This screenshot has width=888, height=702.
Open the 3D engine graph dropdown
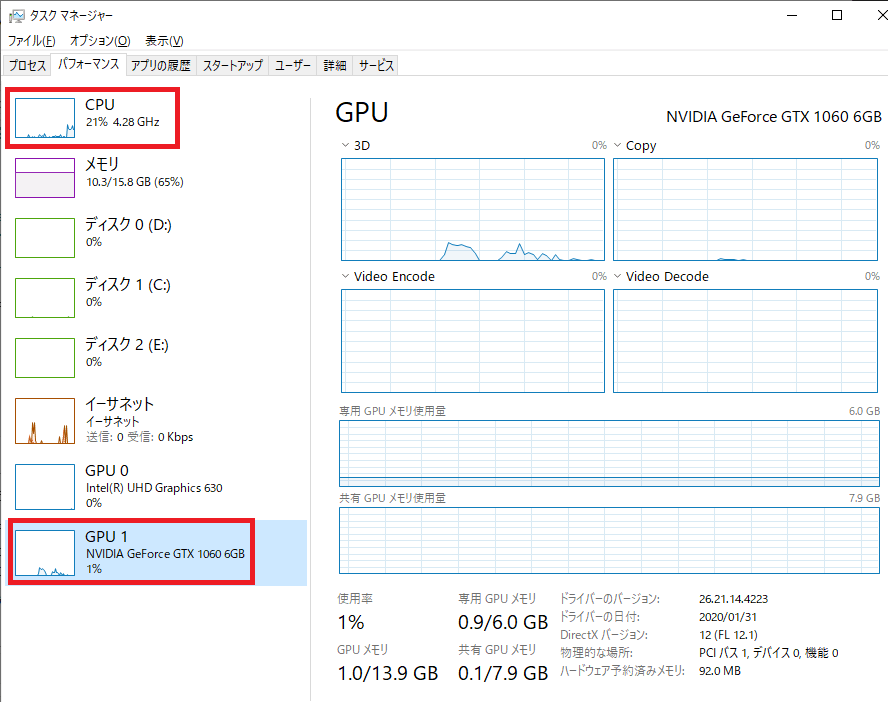tap(345, 145)
